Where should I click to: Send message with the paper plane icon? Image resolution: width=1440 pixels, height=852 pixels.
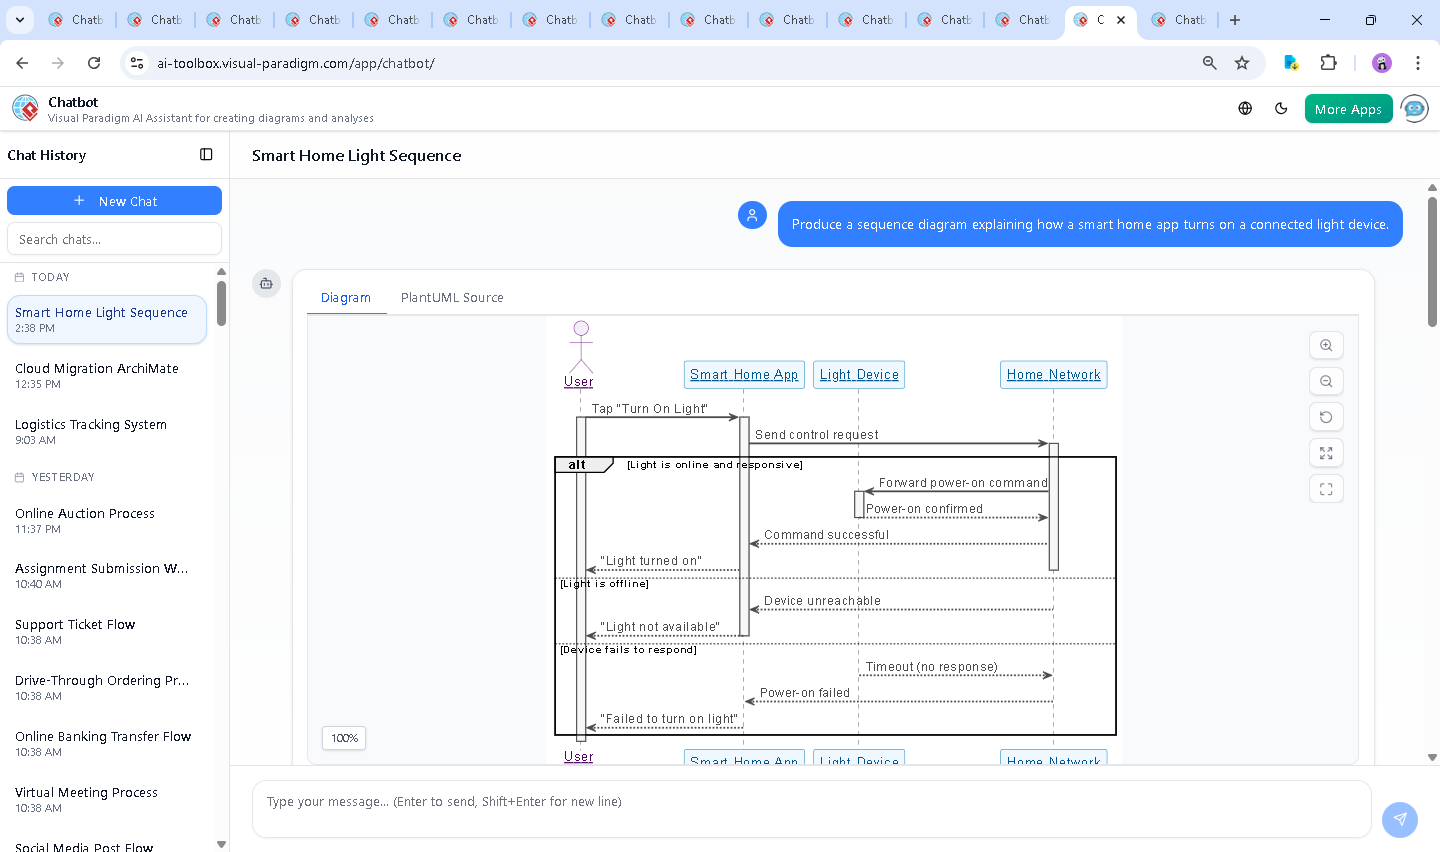pos(1399,819)
